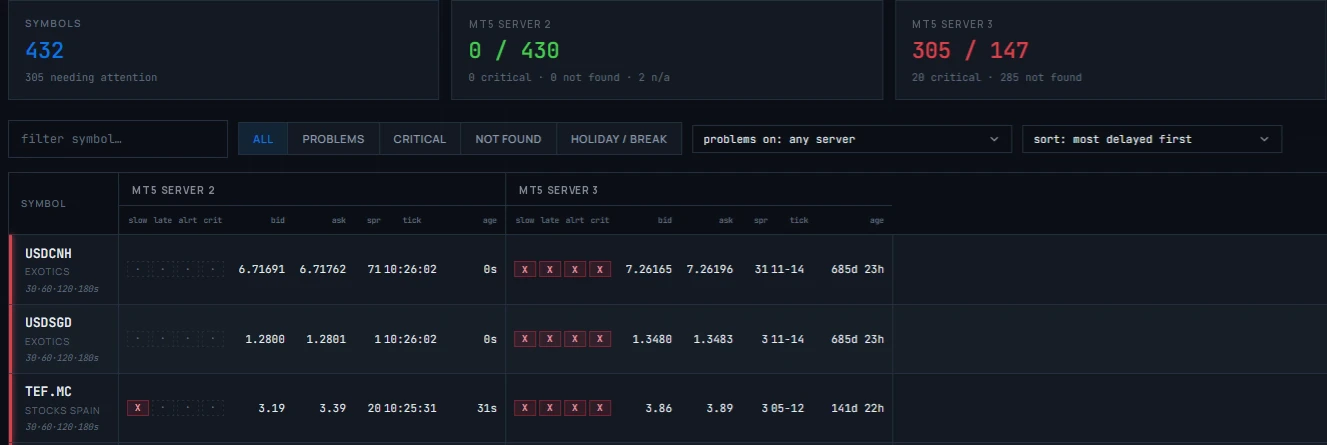Click the USDCNH Server 3 slow X indicator
Screen dimensions: 1327x445
point(524,269)
